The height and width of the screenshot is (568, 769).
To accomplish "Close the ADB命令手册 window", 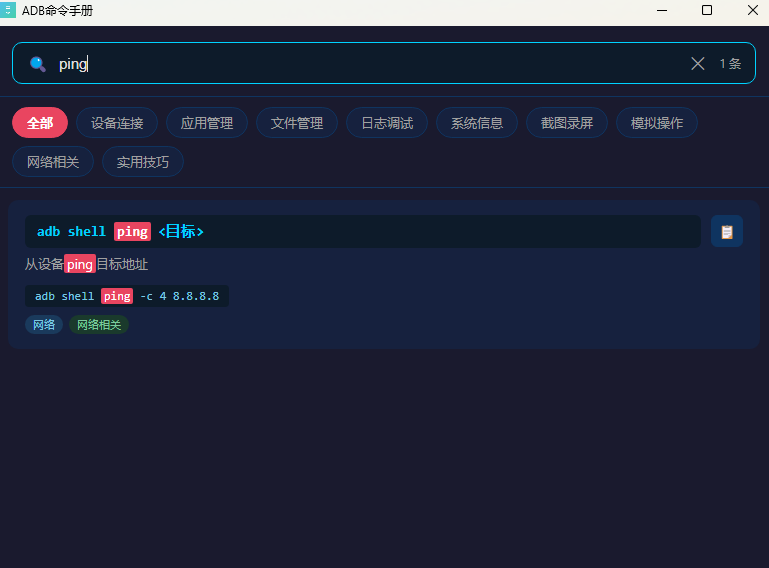I will point(753,10).
